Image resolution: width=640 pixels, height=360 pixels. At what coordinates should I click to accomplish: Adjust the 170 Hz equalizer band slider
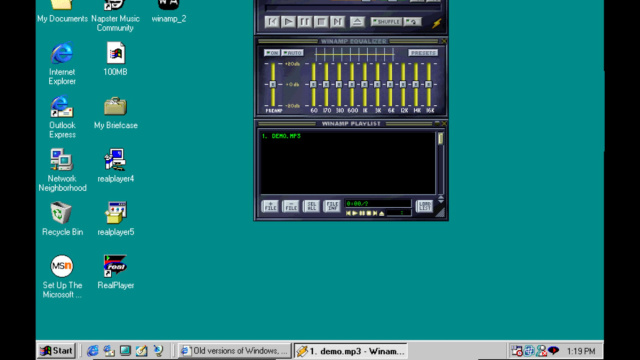tap(326, 84)
